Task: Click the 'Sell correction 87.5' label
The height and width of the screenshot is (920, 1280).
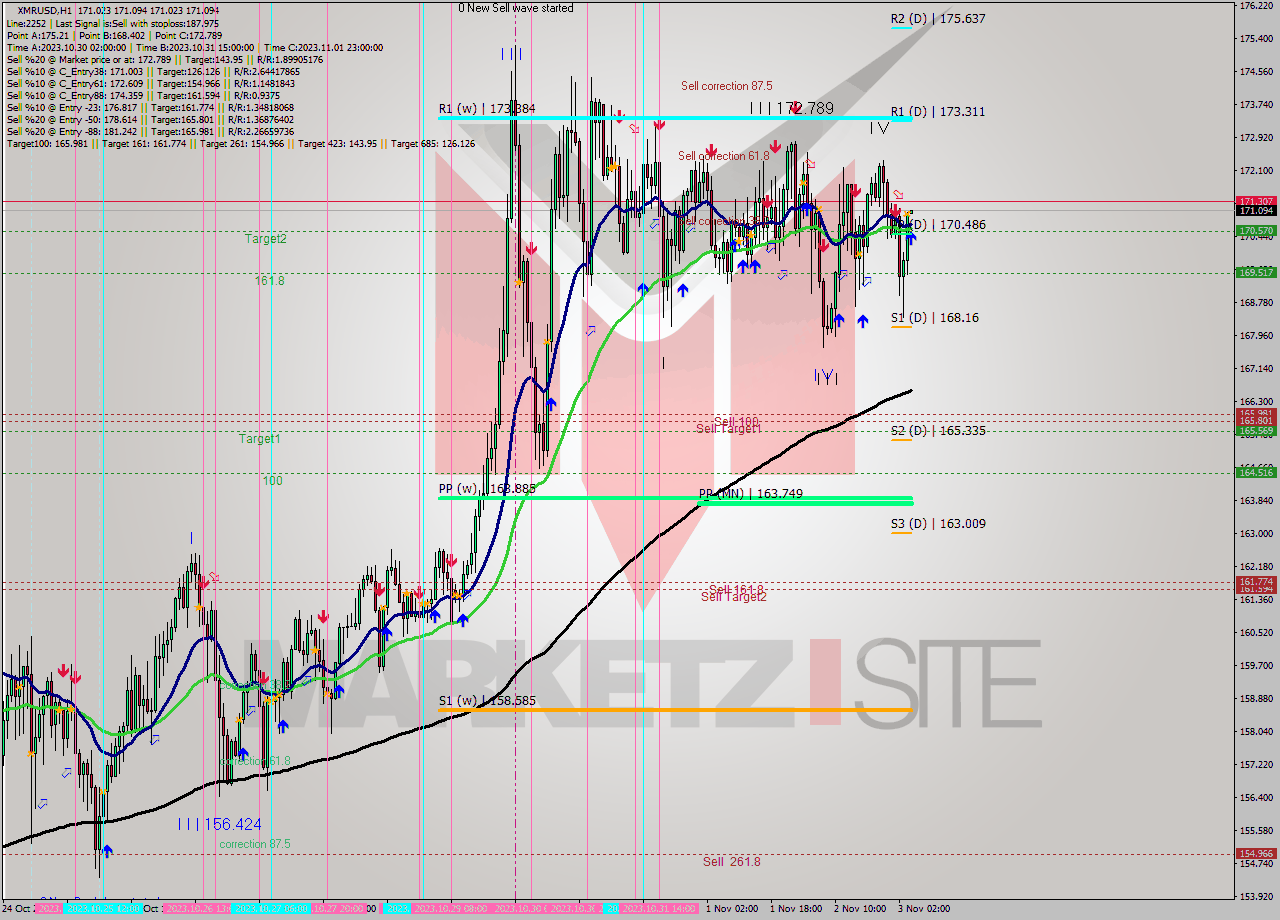Action: click(x=727, y=86)
